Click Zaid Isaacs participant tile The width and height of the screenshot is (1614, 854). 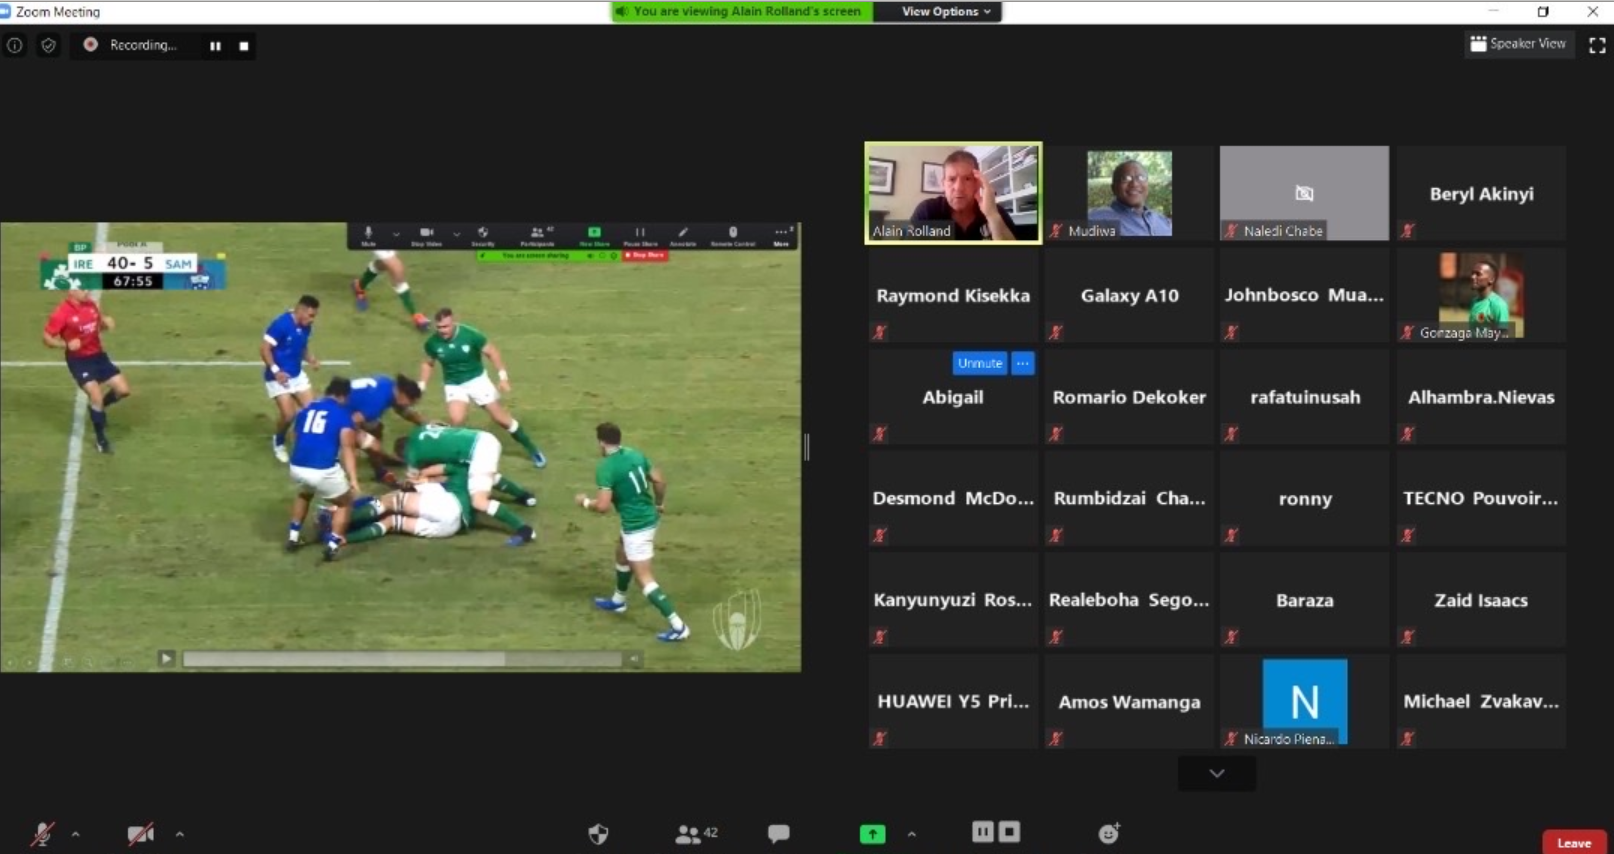point(1481,600)
